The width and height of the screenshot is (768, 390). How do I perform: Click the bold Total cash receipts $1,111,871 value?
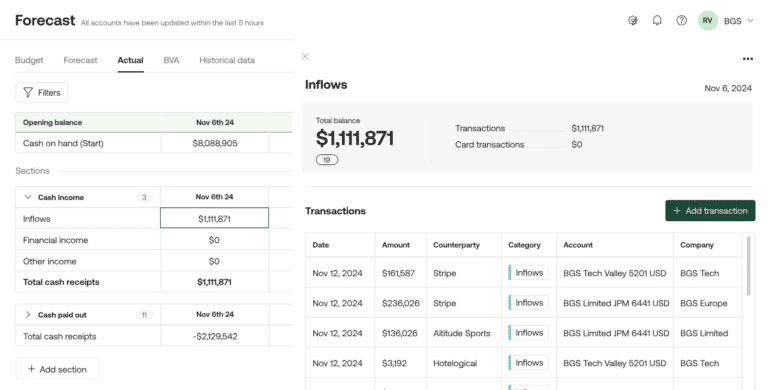click(x=215, y=282)
